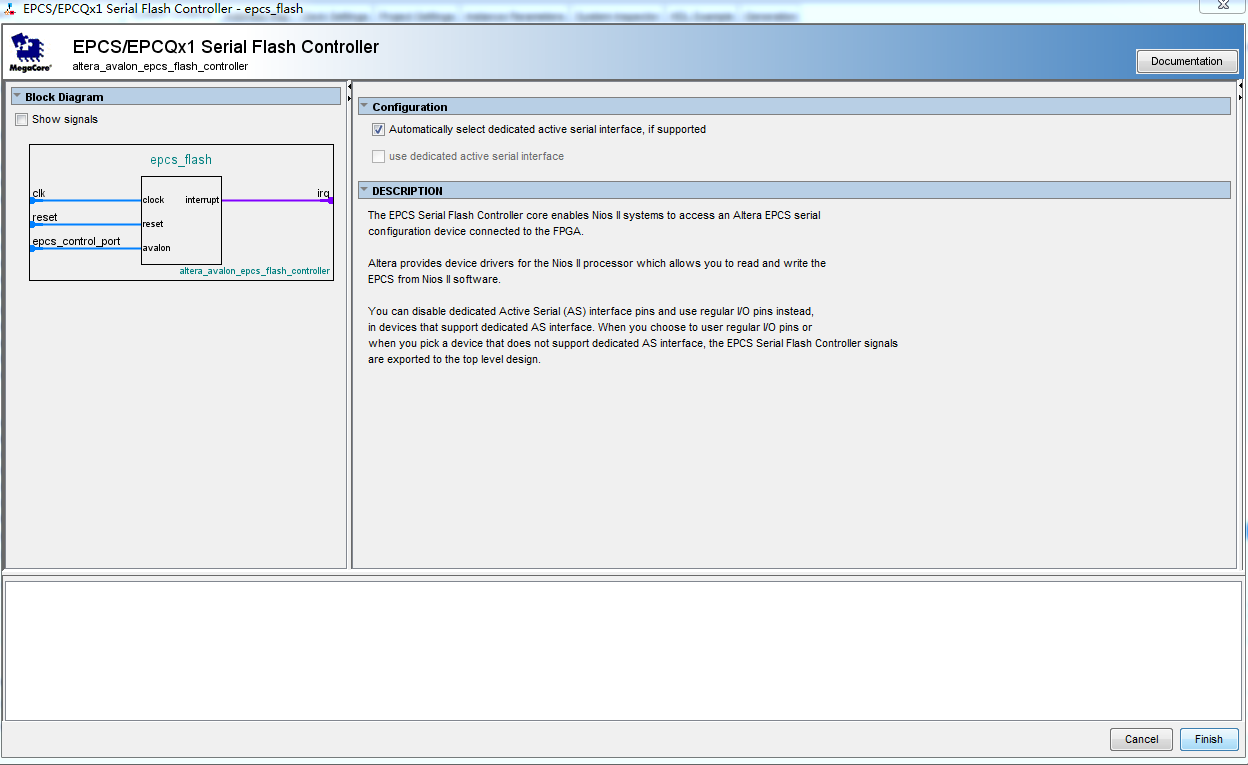
Task: Open the Documentation button
Action: tap(1187, 61)
